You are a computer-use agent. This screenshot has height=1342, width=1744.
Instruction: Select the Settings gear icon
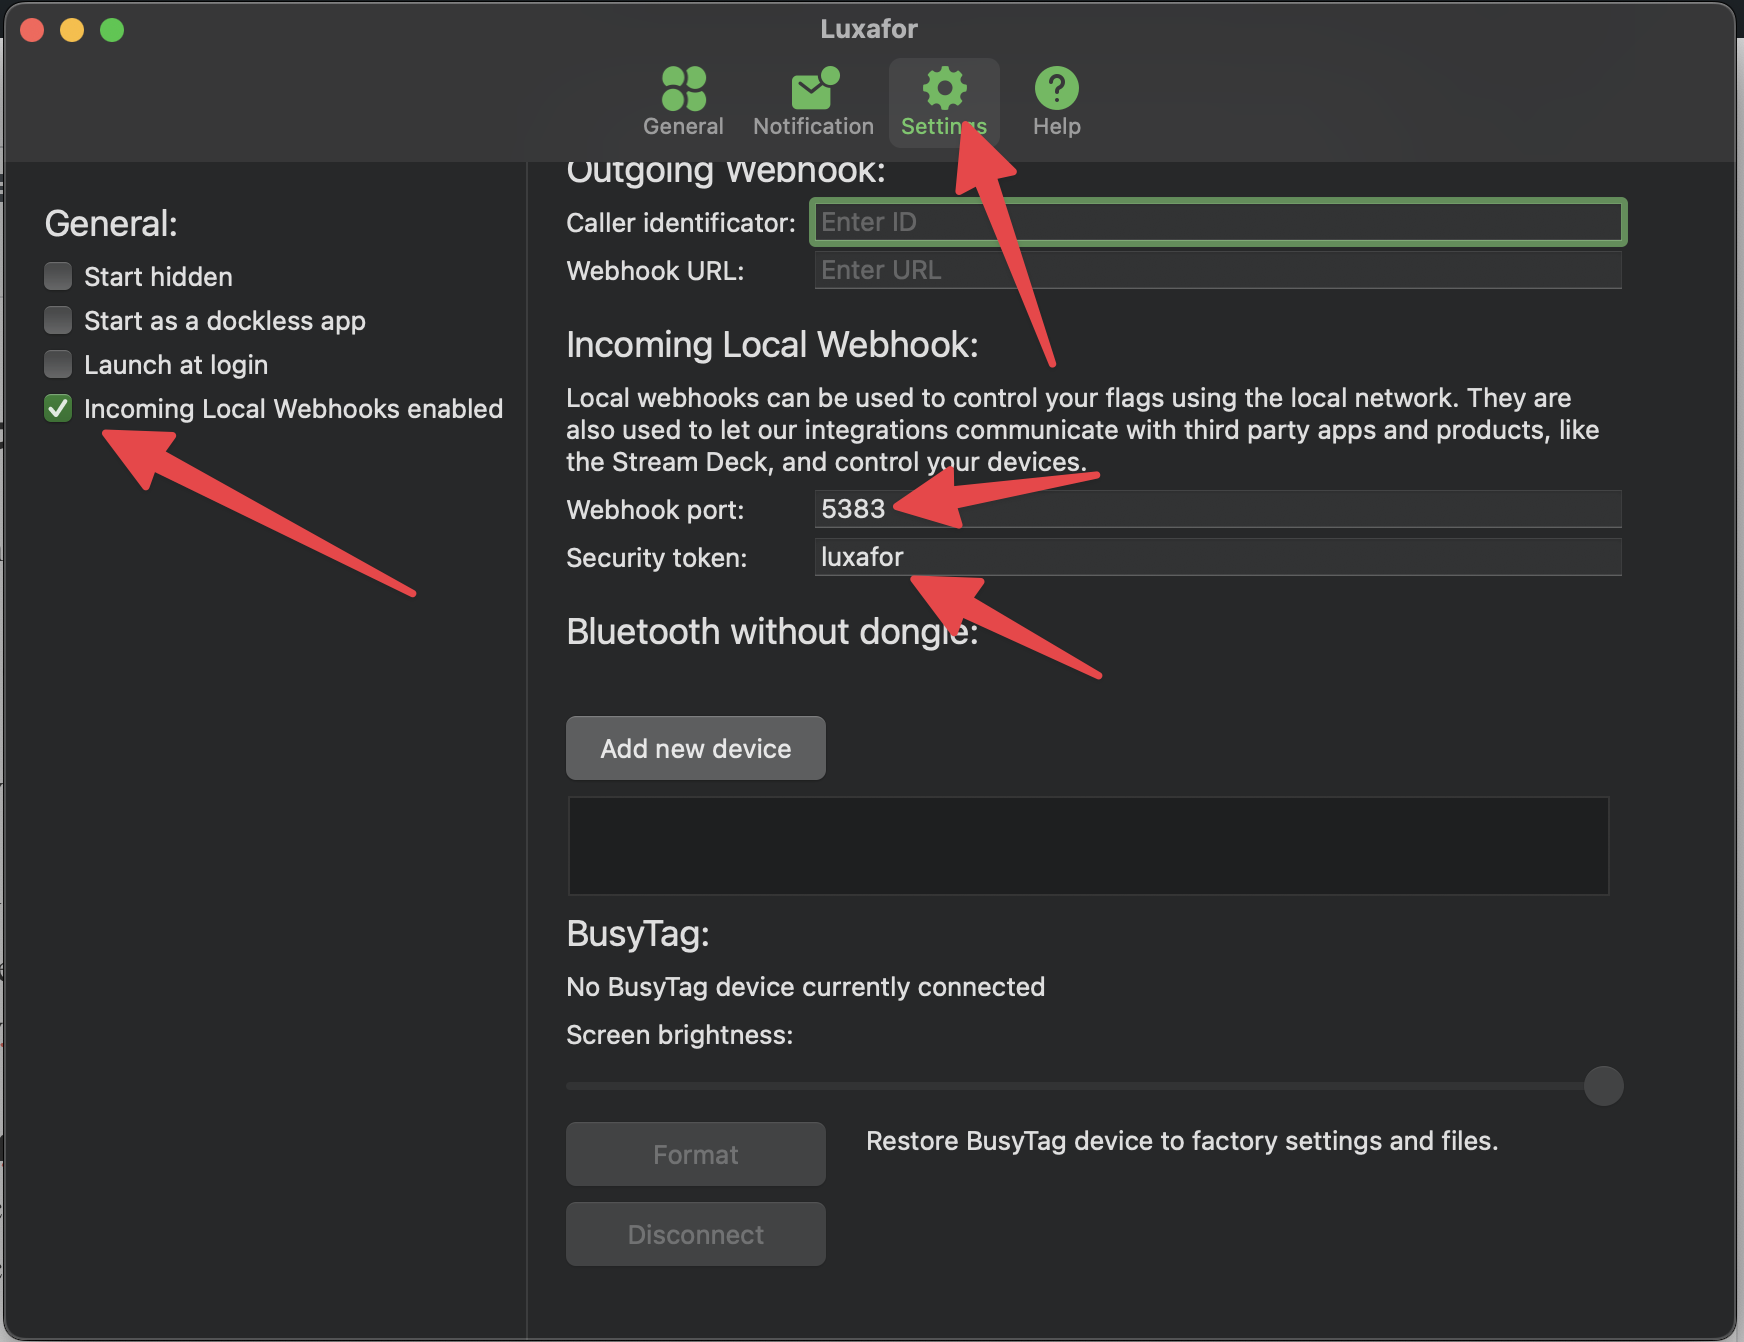[x=944, y=90]
